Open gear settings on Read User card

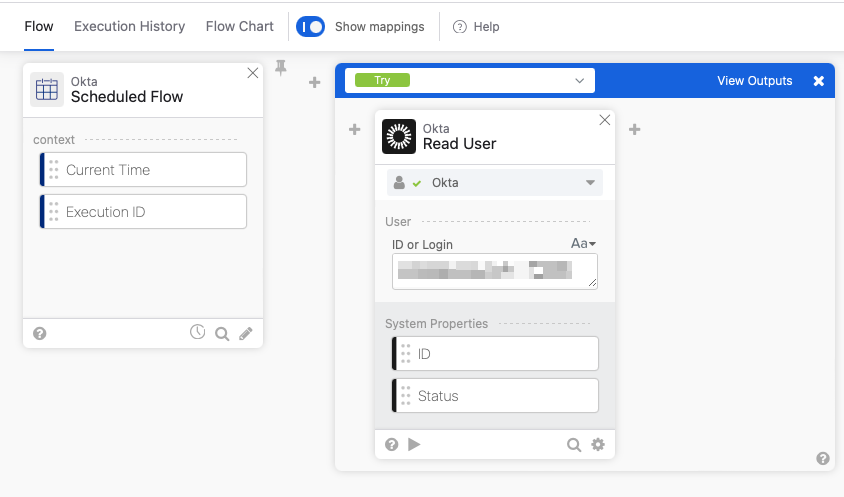click(598, 444)
